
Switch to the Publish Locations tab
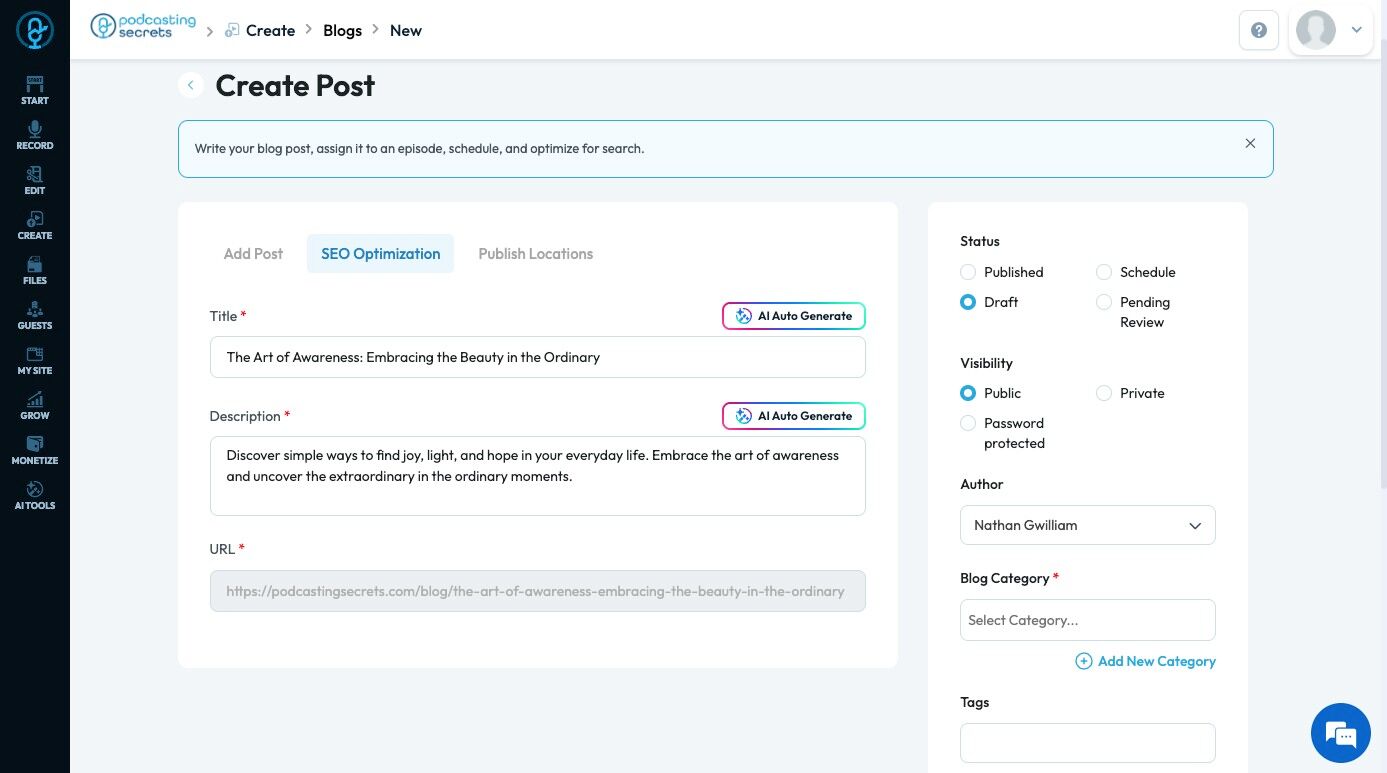click(x=535, y=254)
